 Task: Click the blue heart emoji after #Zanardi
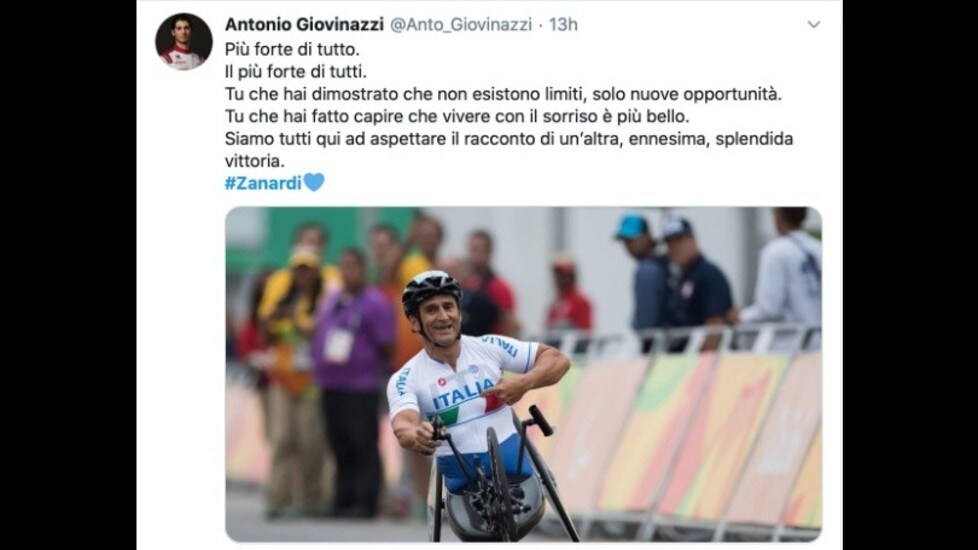[314, 183]
